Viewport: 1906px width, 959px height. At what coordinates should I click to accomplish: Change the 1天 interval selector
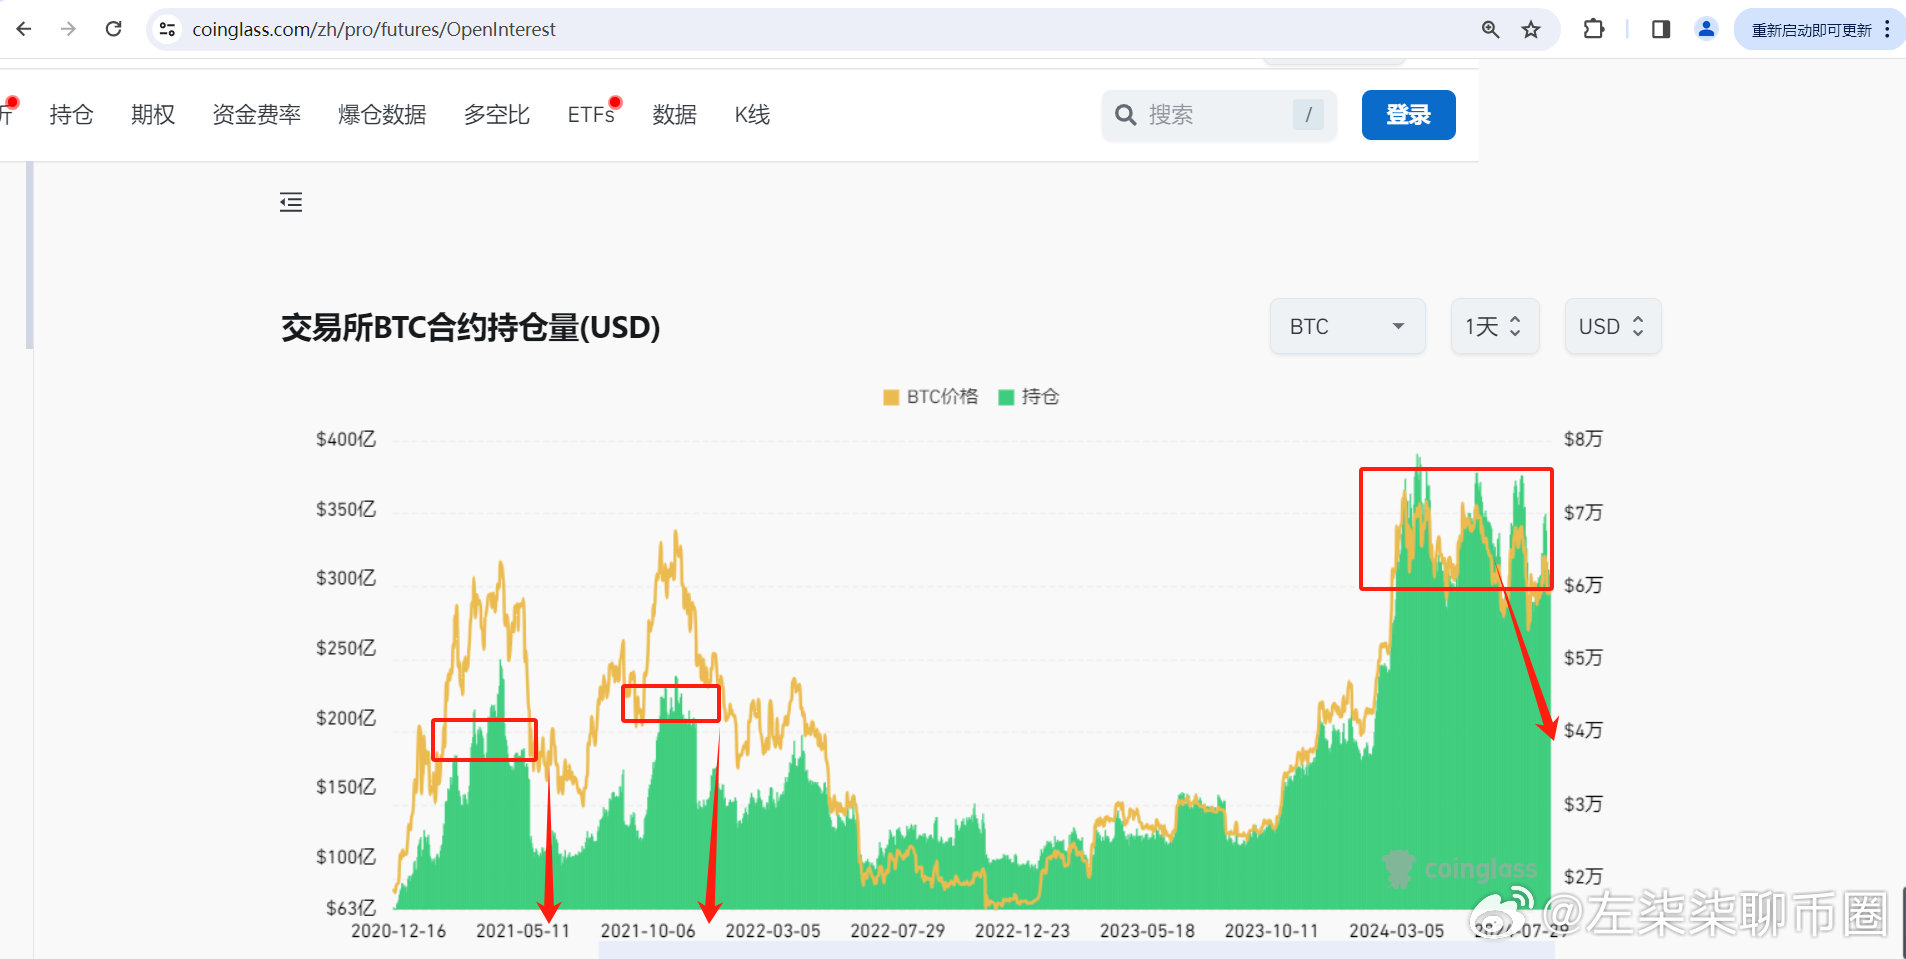[1494, 326]
